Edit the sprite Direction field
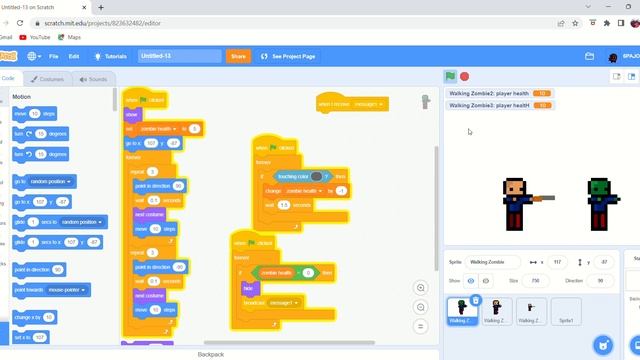 [600, 281]
